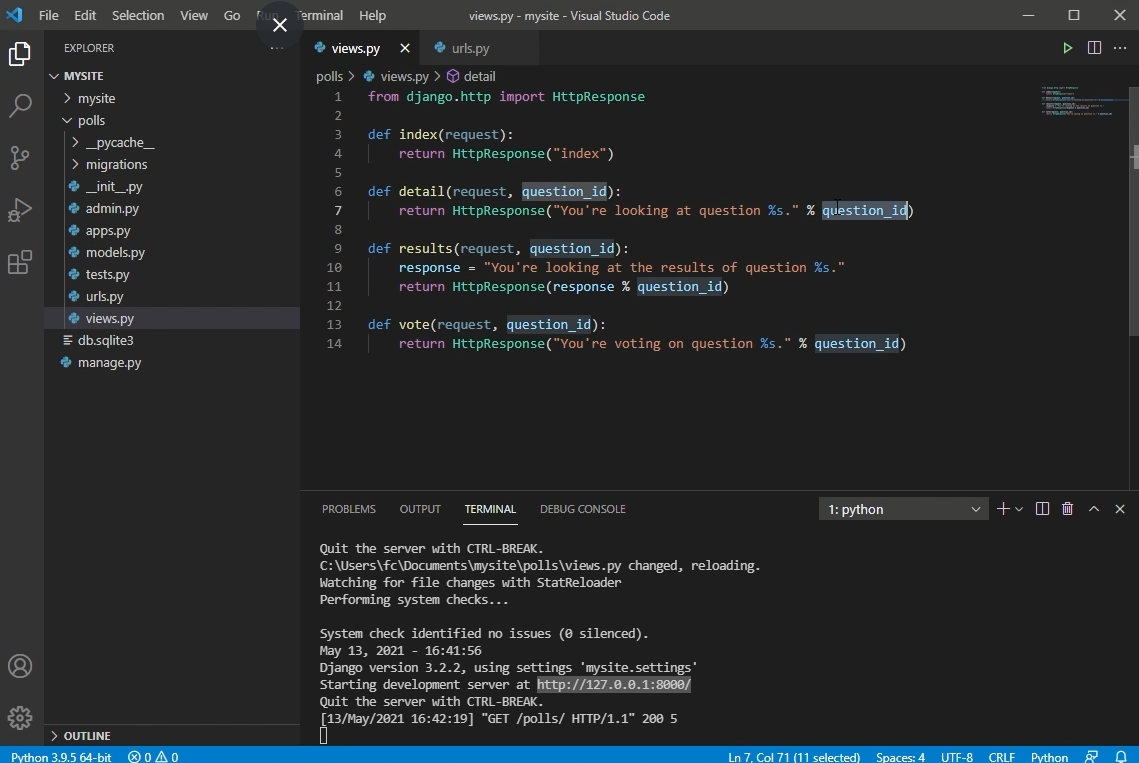Open the Explorer view in activity bar
Viewport: 1139px width, 763px height.
coord(20,54)
